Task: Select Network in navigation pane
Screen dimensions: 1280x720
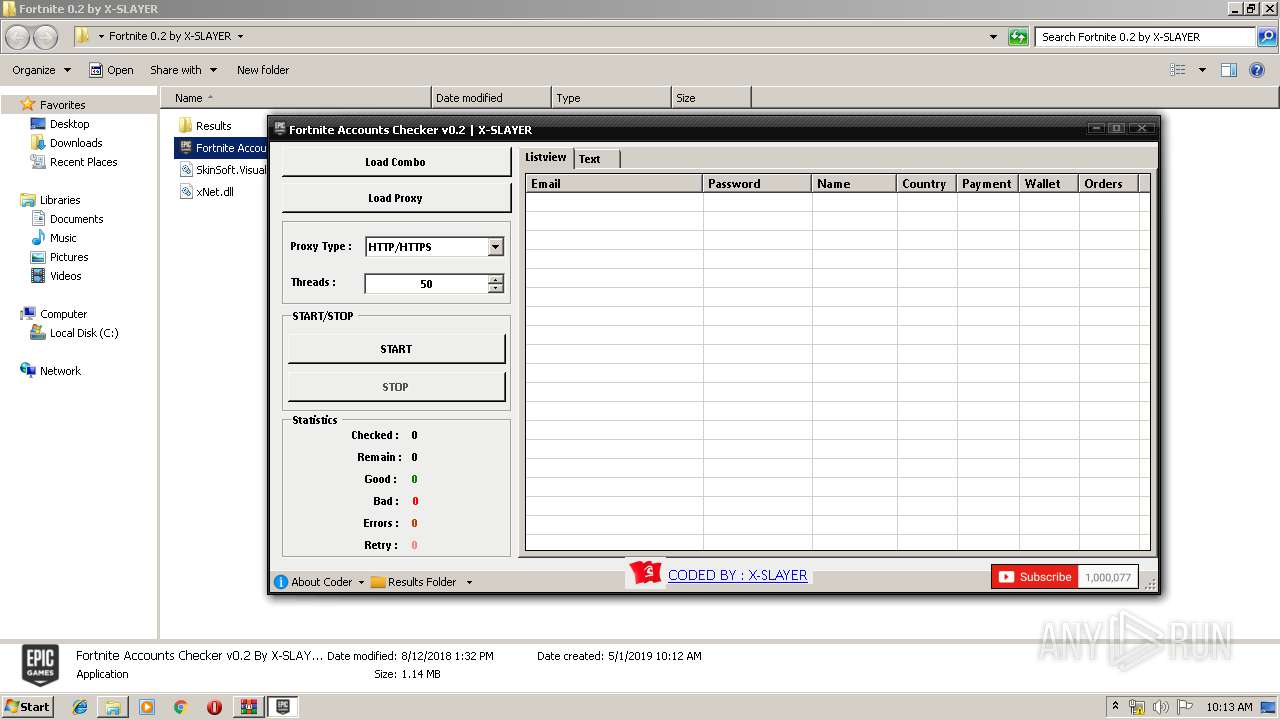Action: click(x=60, y=371)
